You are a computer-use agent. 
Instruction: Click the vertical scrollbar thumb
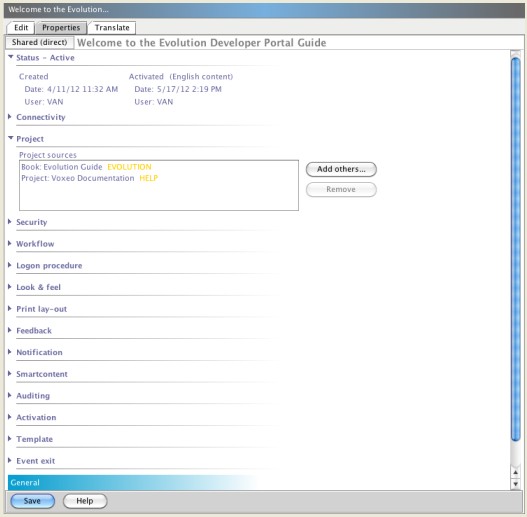click(x=516, y=249)
